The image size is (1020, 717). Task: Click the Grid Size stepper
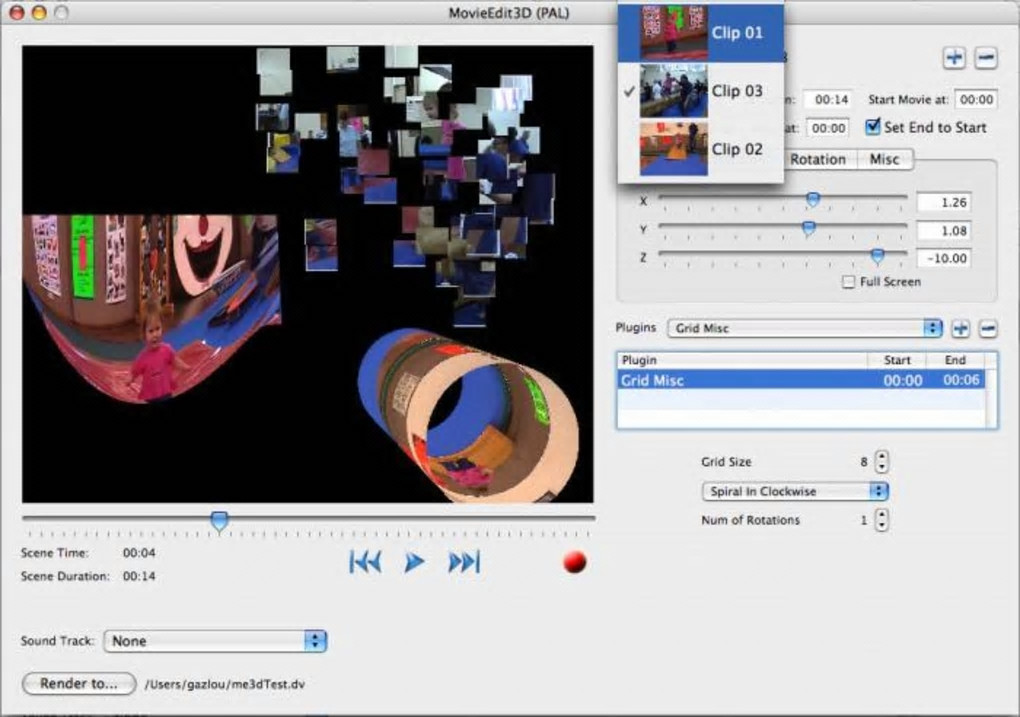point(881,462)
